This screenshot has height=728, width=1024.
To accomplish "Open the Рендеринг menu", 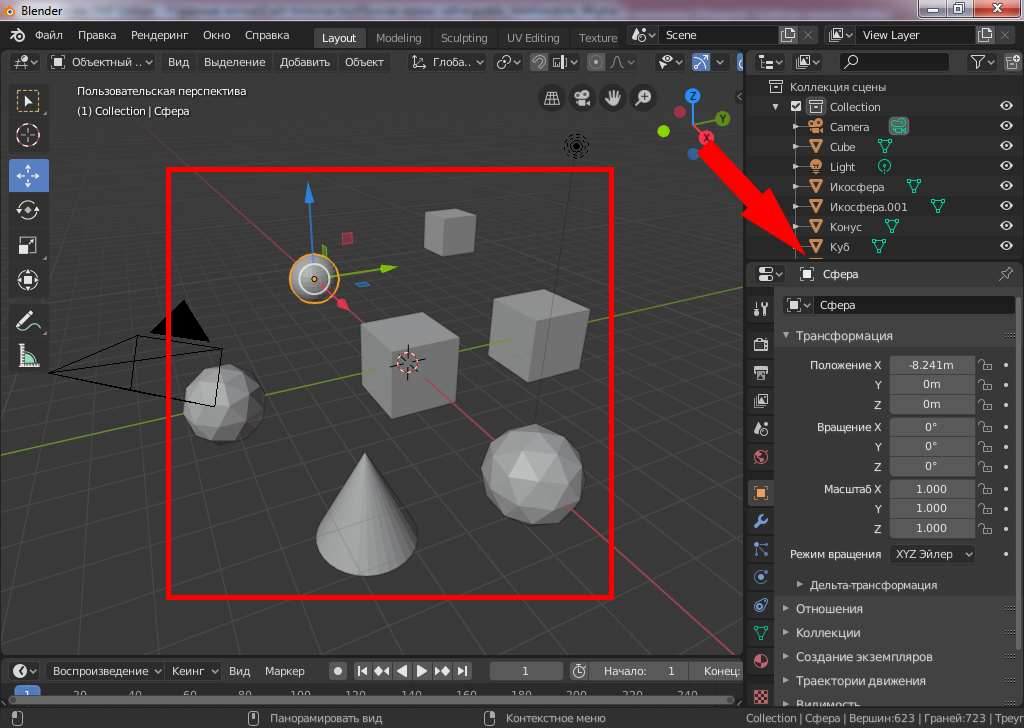I will click(160, 35).
